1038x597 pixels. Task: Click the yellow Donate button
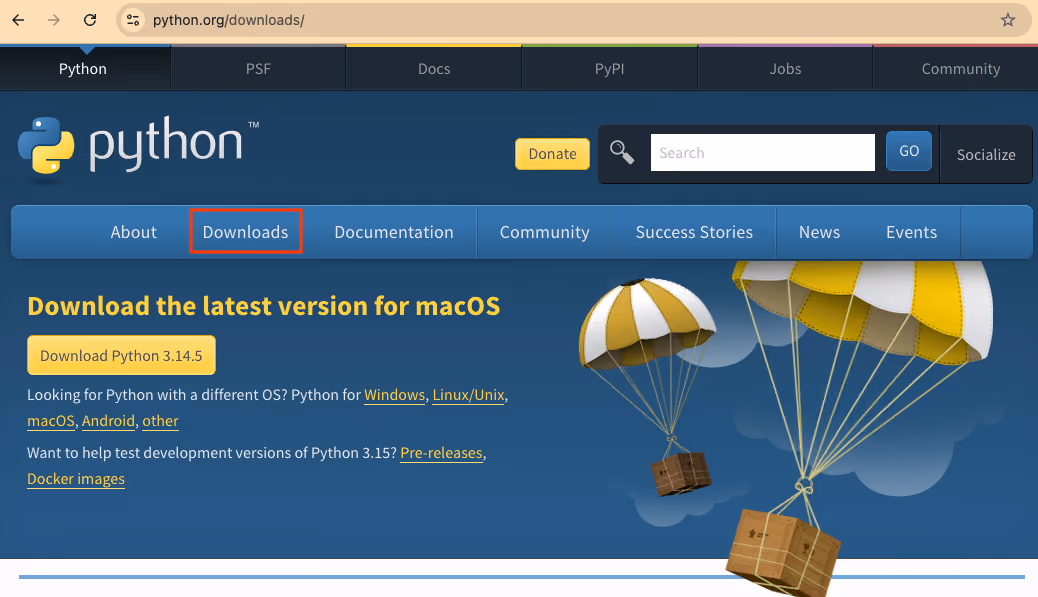click(x=552, y=154)
